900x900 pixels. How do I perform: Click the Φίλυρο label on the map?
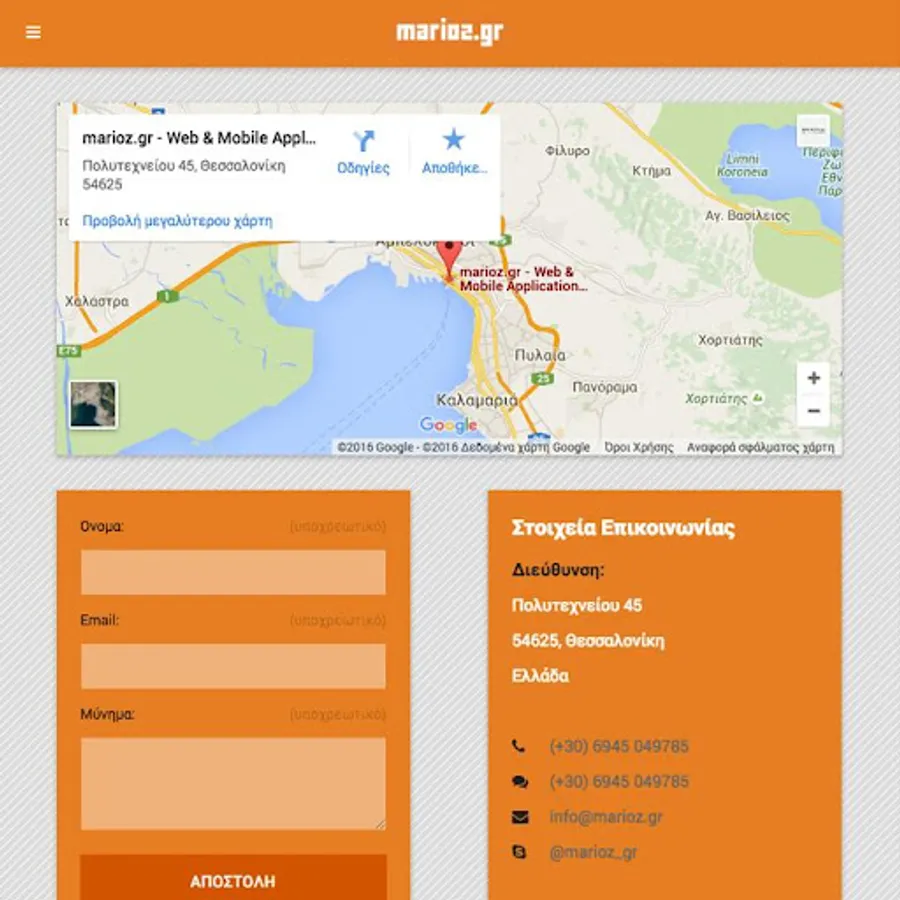(x=567, y=151)
